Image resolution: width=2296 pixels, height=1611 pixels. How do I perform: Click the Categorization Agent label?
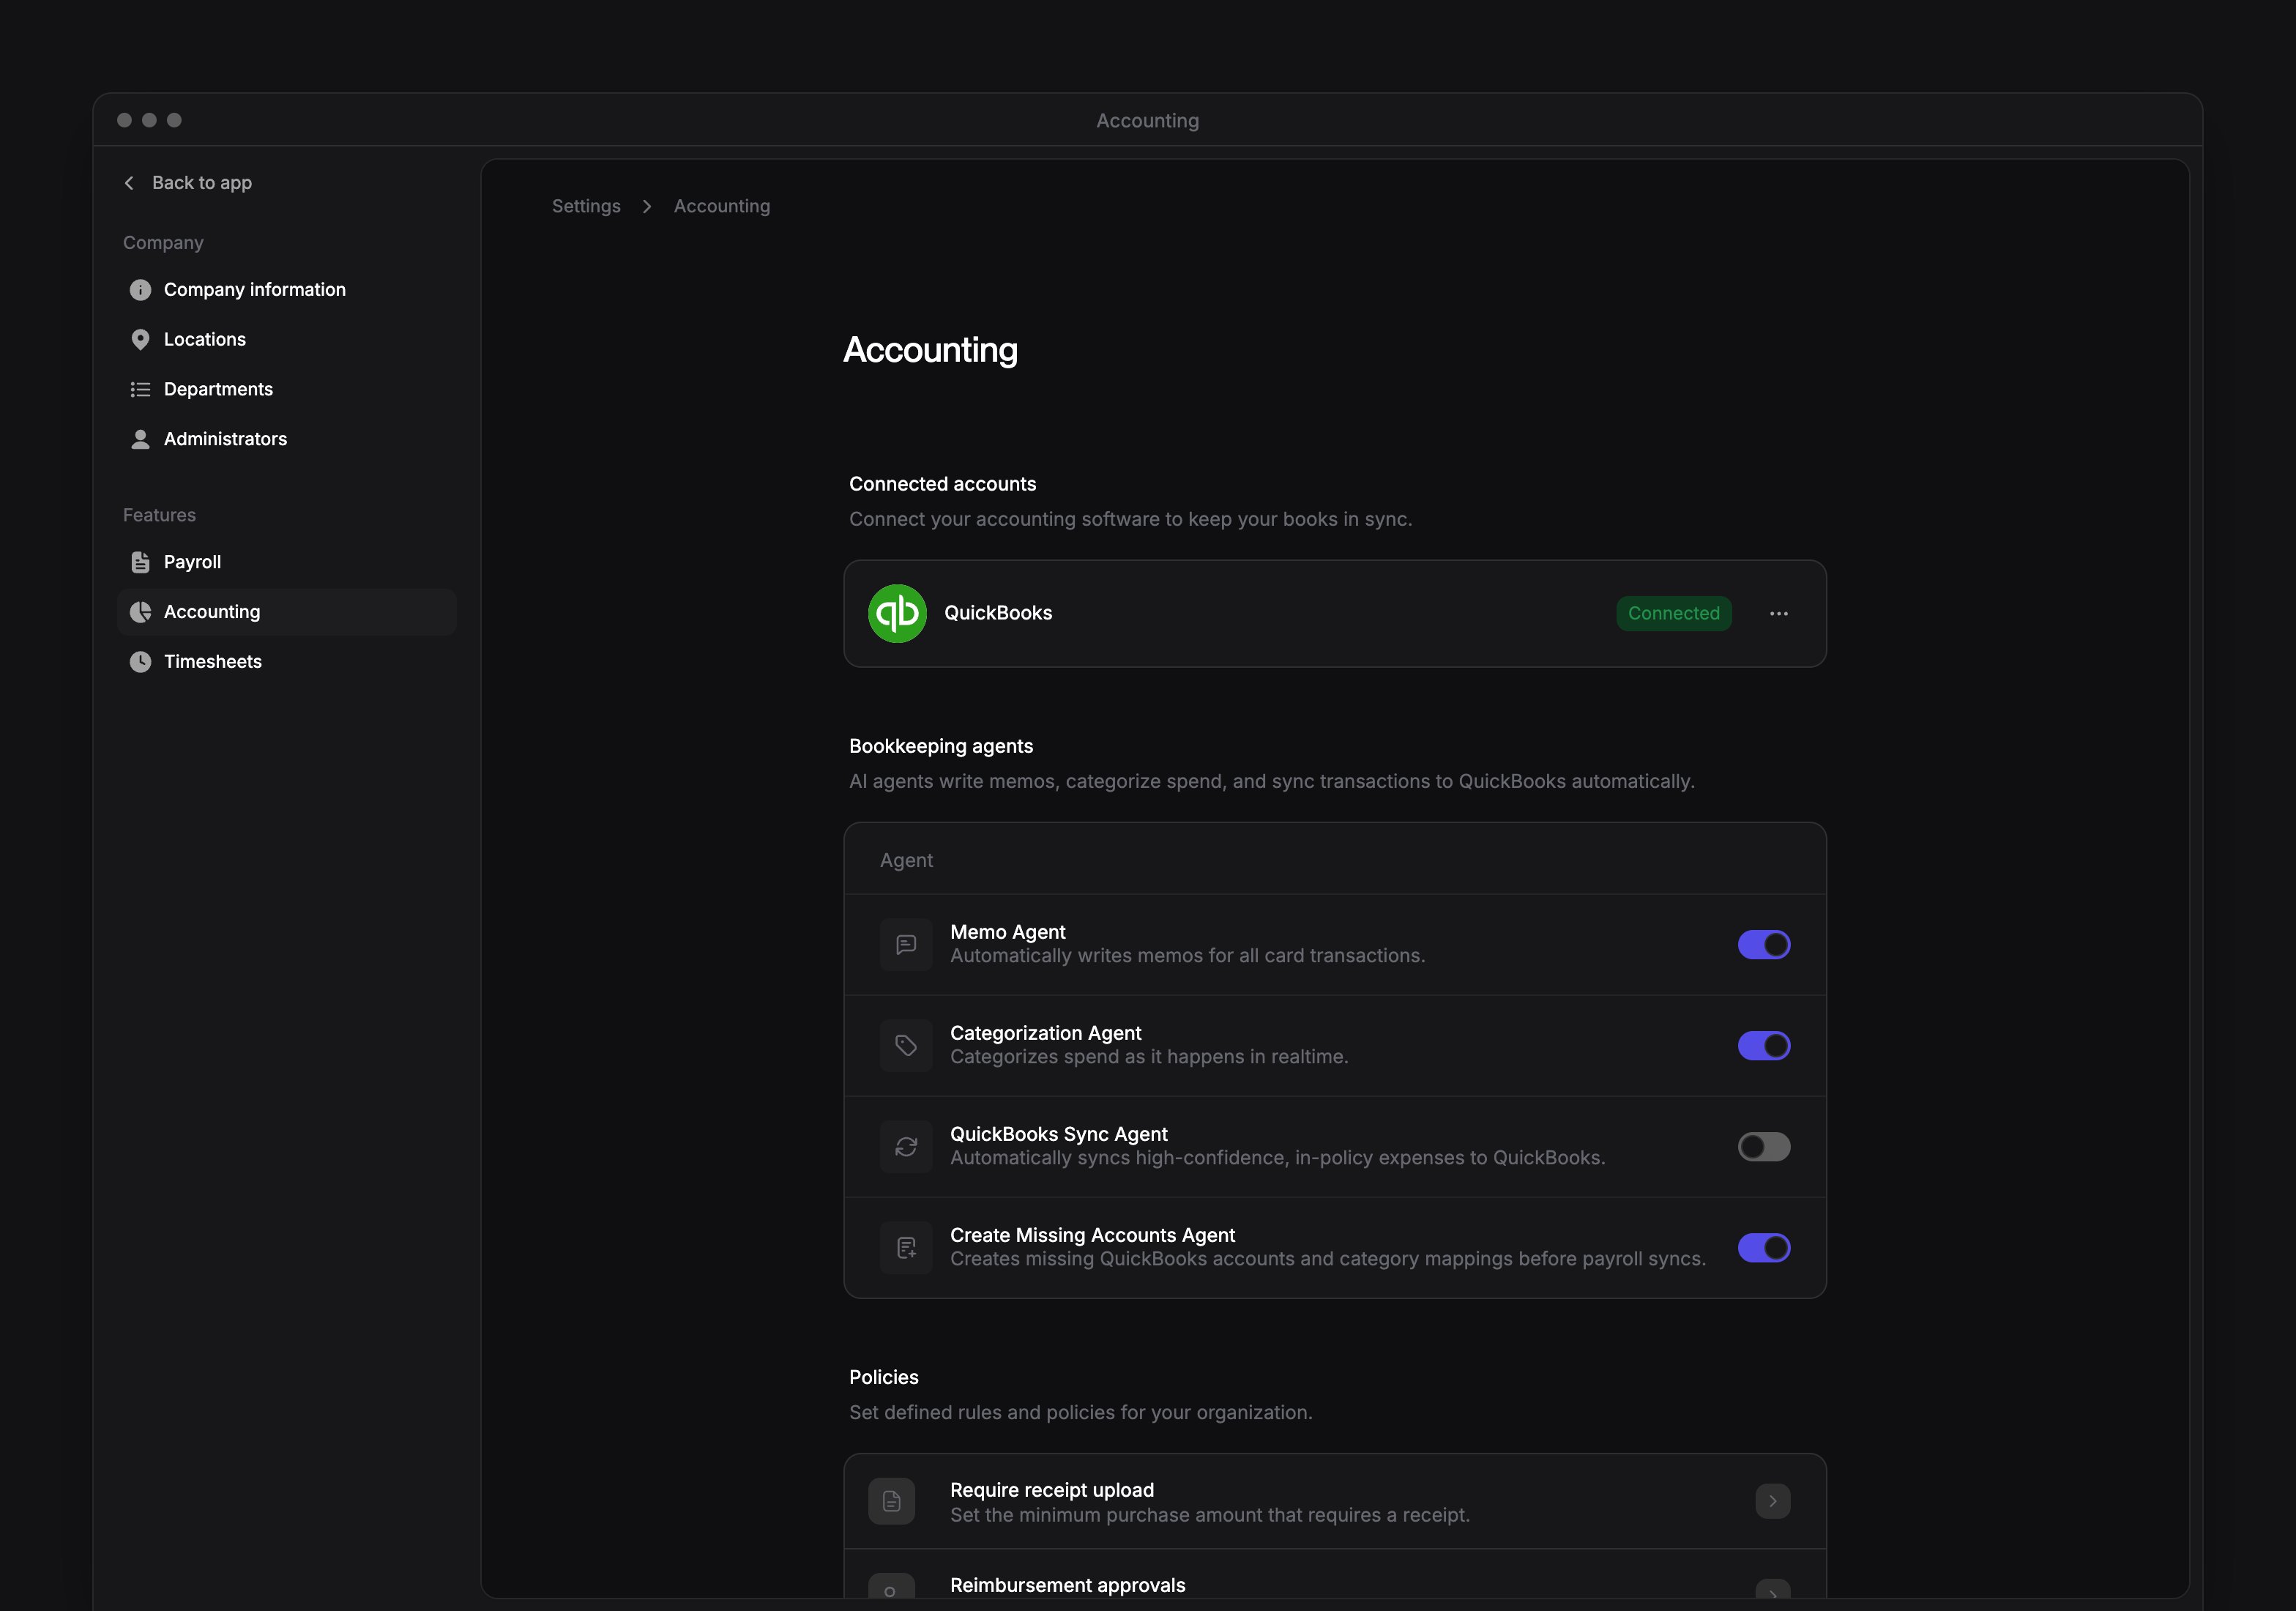pyautogui.click(x=1045, y=1033)
